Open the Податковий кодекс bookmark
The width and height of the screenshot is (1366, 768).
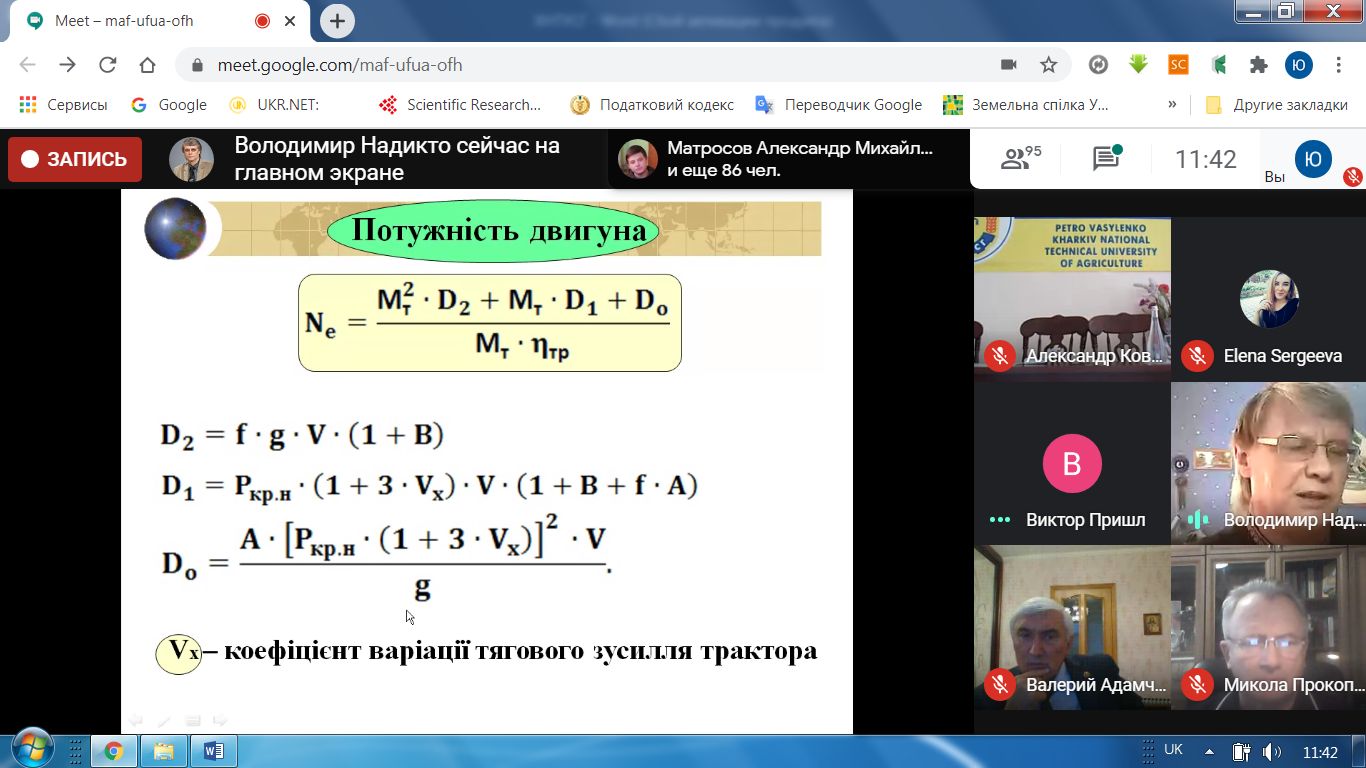(x=652, y=104)
